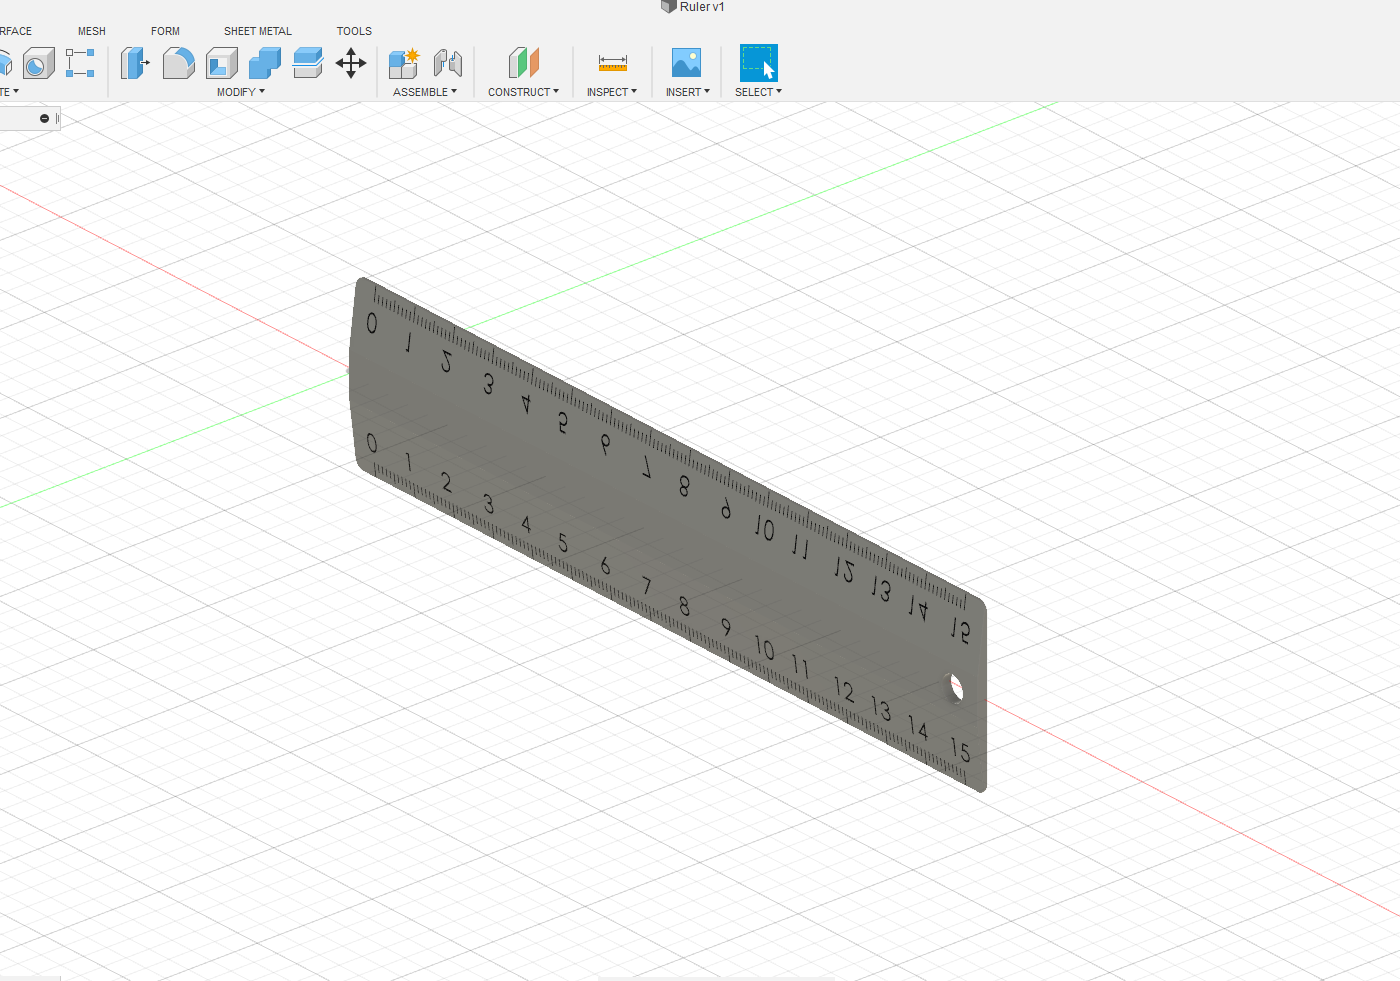This screenshot has height=981, width=1400.
Task: Select the Fillet tool
Action: tap(178, 62)
